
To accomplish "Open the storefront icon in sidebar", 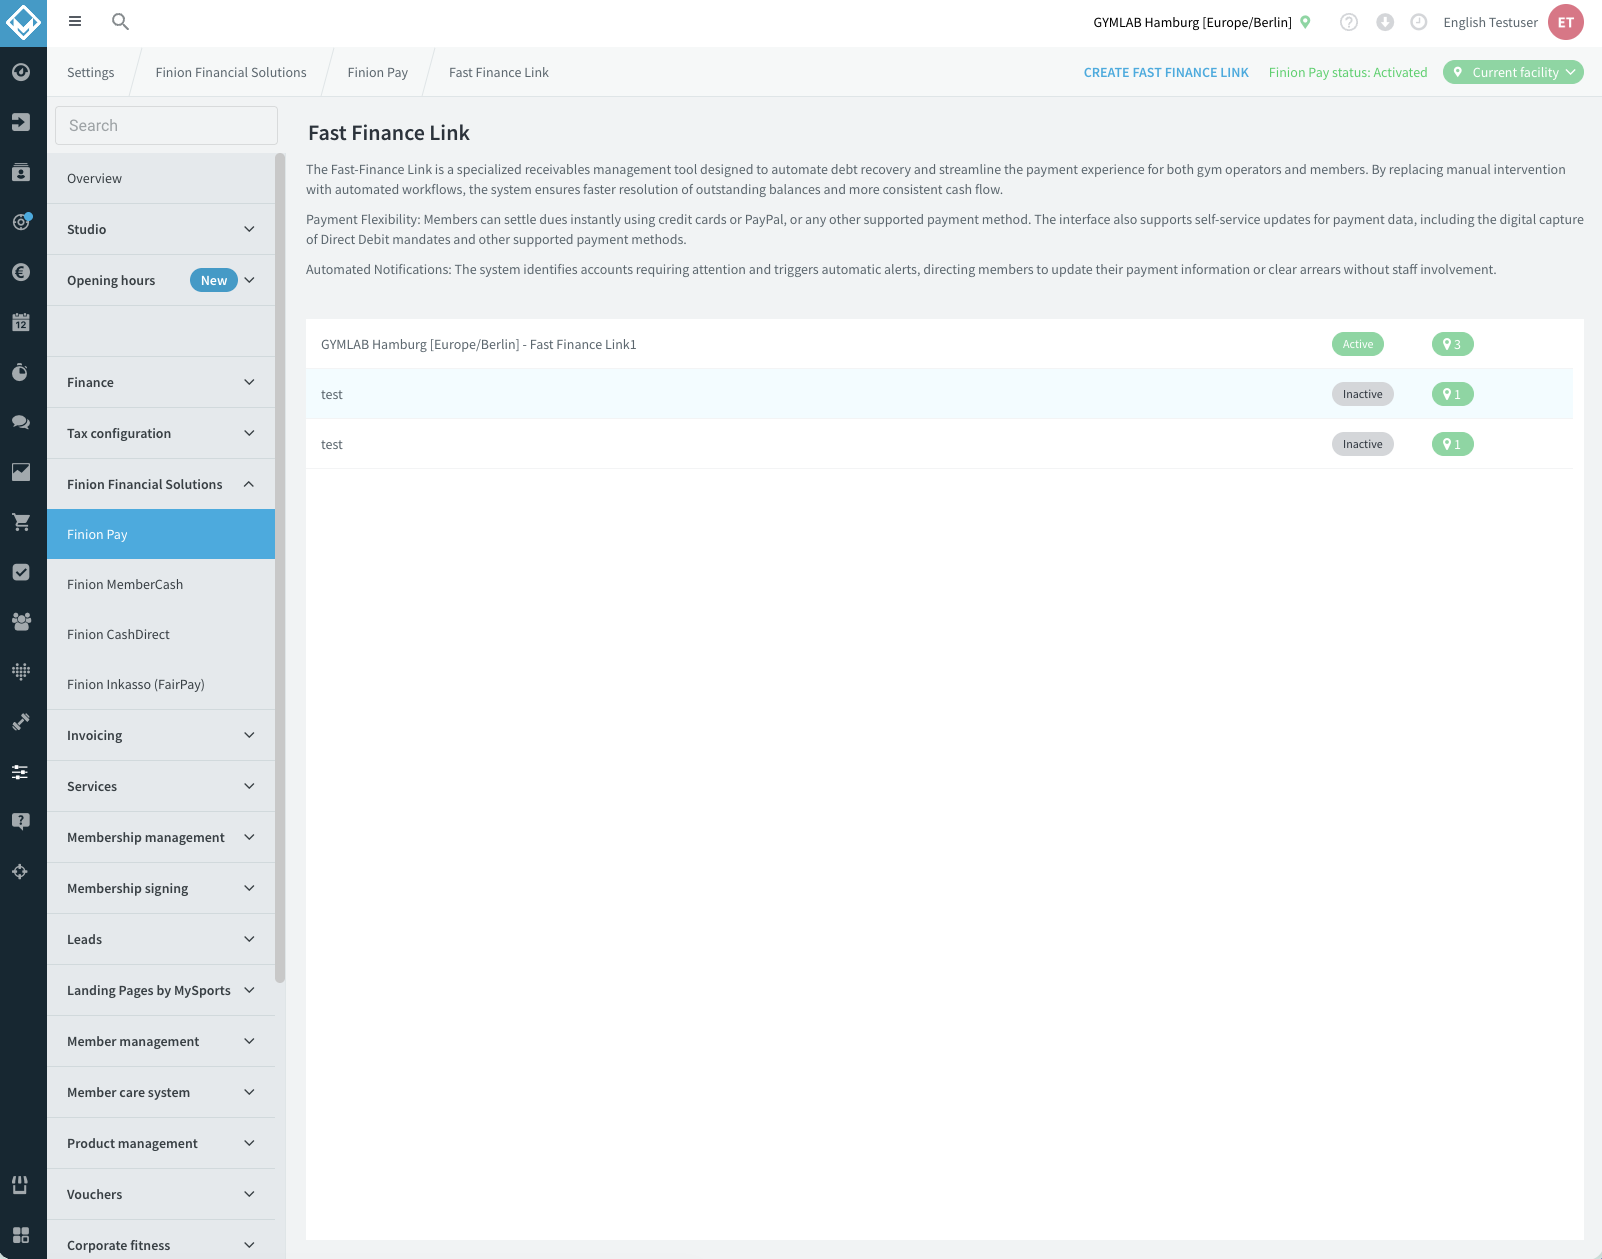I will tap(21, 1185).
